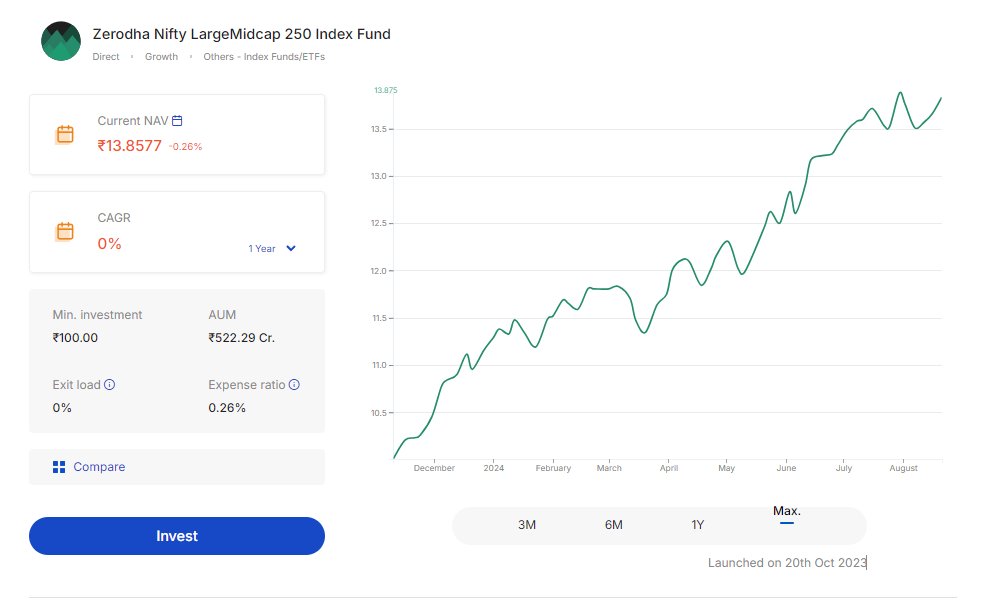Click the NAV value ₹13.8577
This screenshot has width=985, height=610.
pyautogui.click(x=129, y=146)
